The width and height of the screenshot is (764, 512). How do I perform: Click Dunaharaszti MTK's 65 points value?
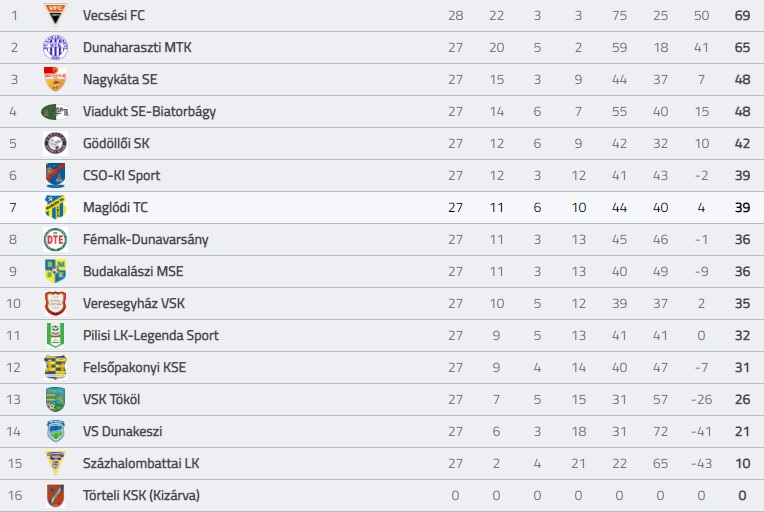742,47
